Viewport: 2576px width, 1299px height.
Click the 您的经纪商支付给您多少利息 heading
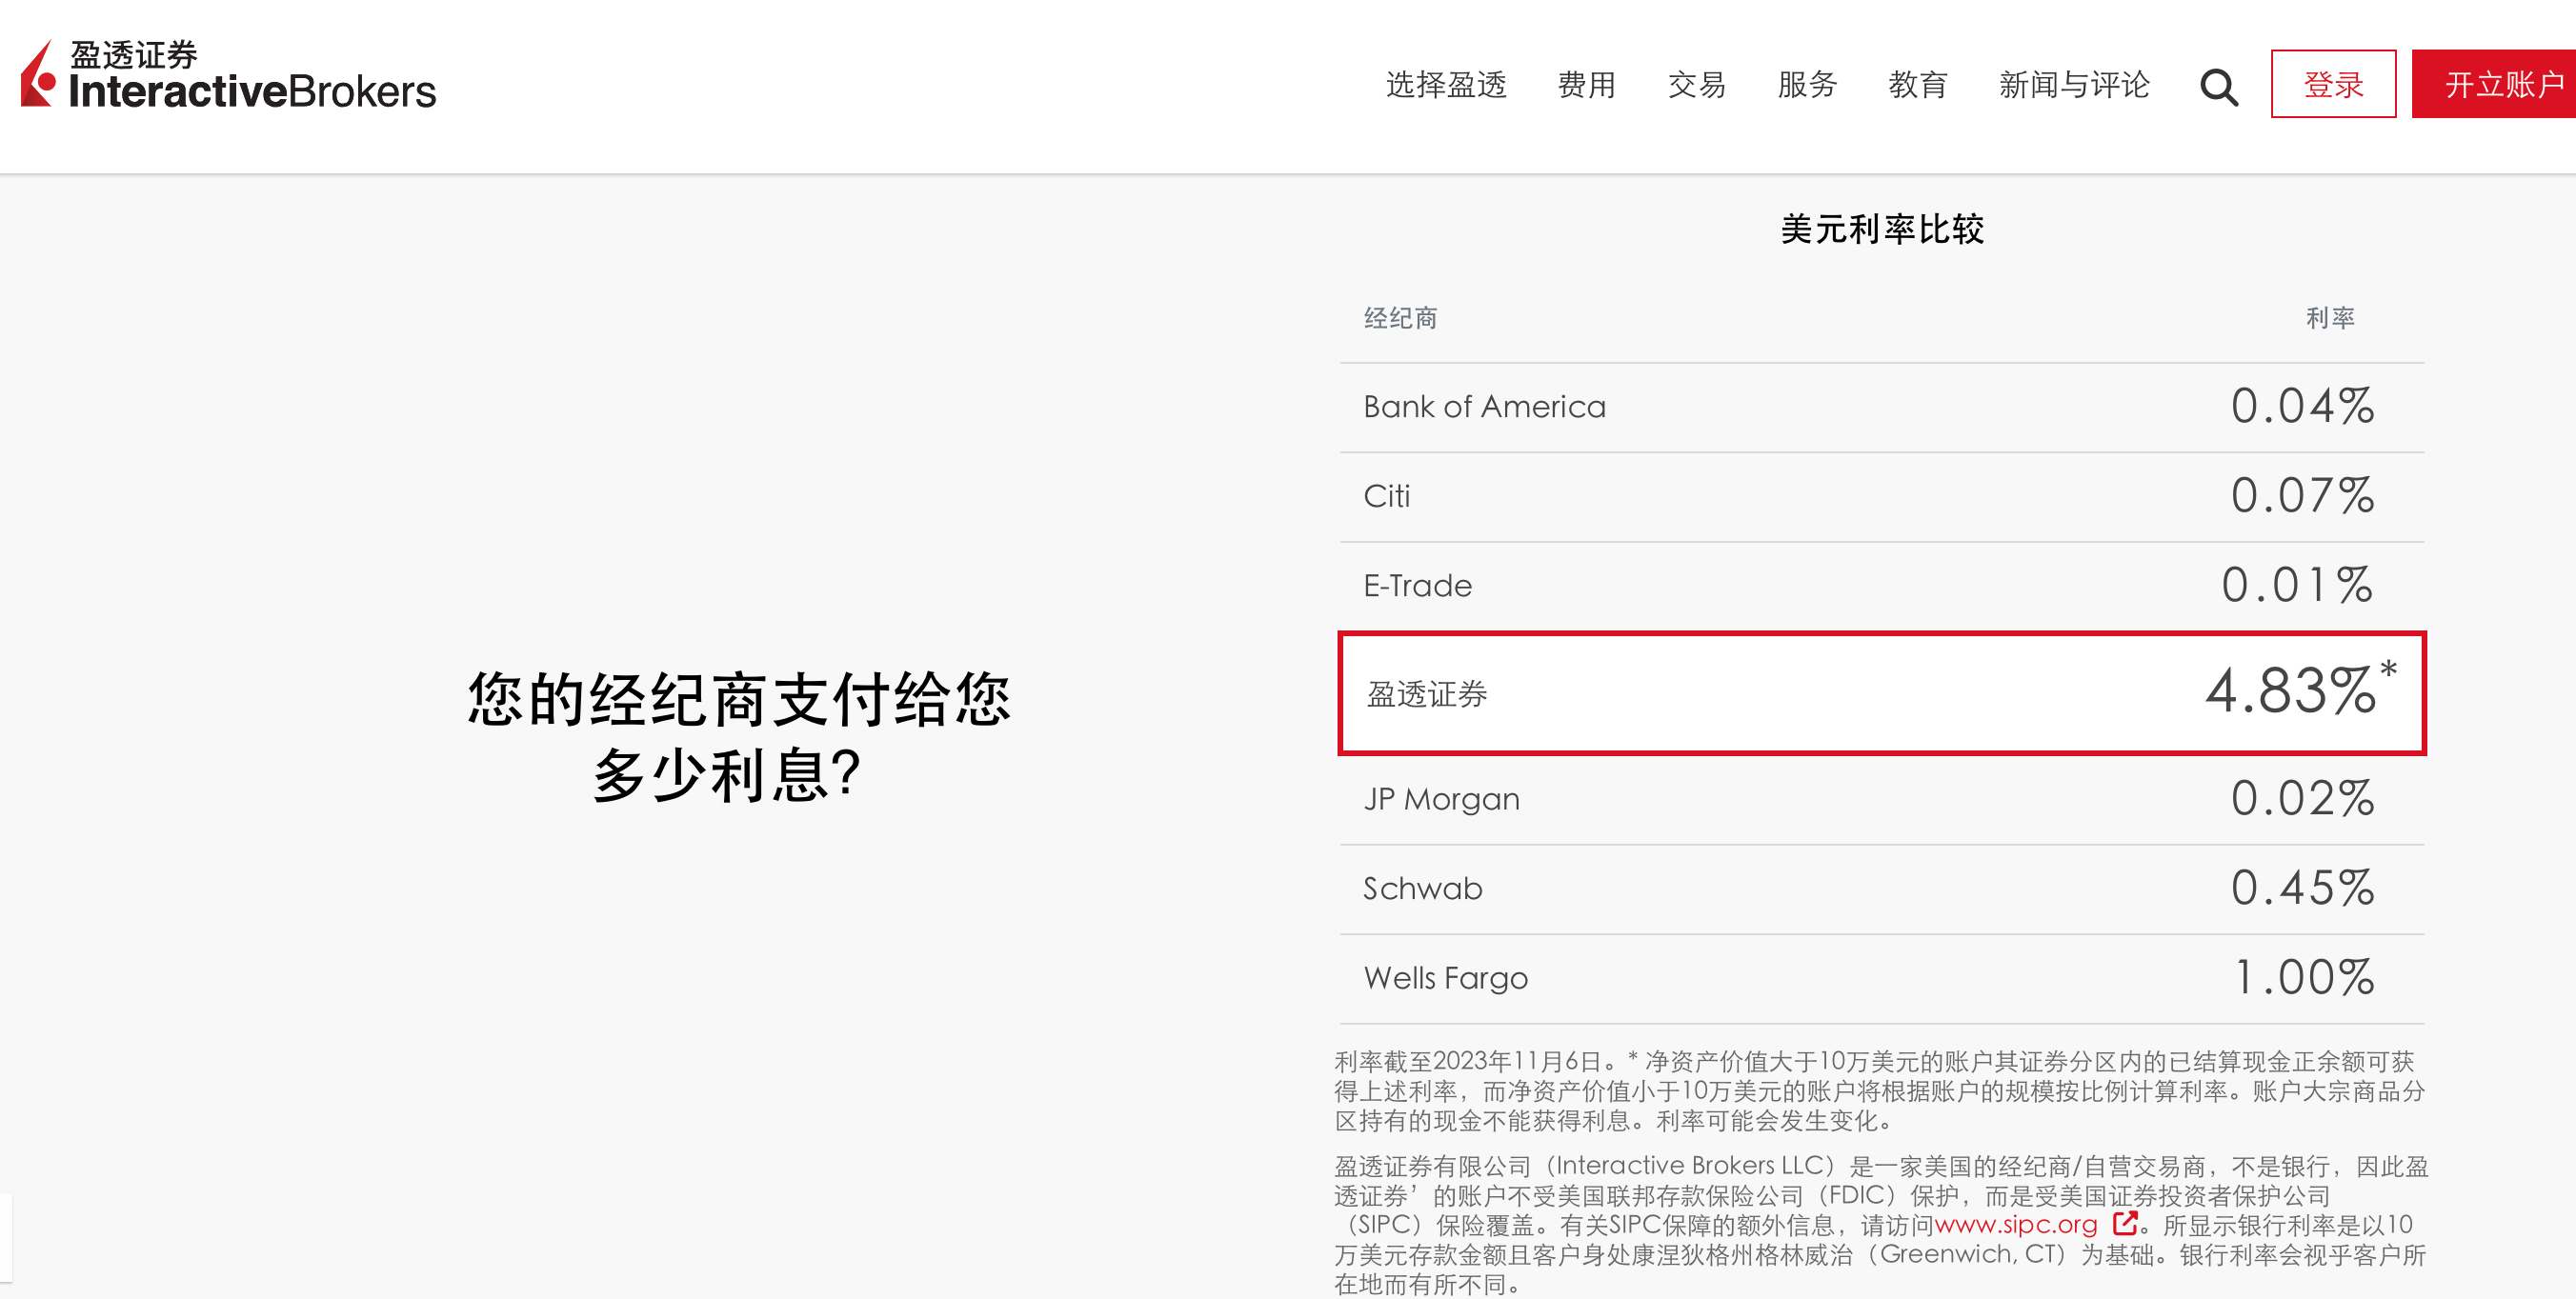click(738, 736)
